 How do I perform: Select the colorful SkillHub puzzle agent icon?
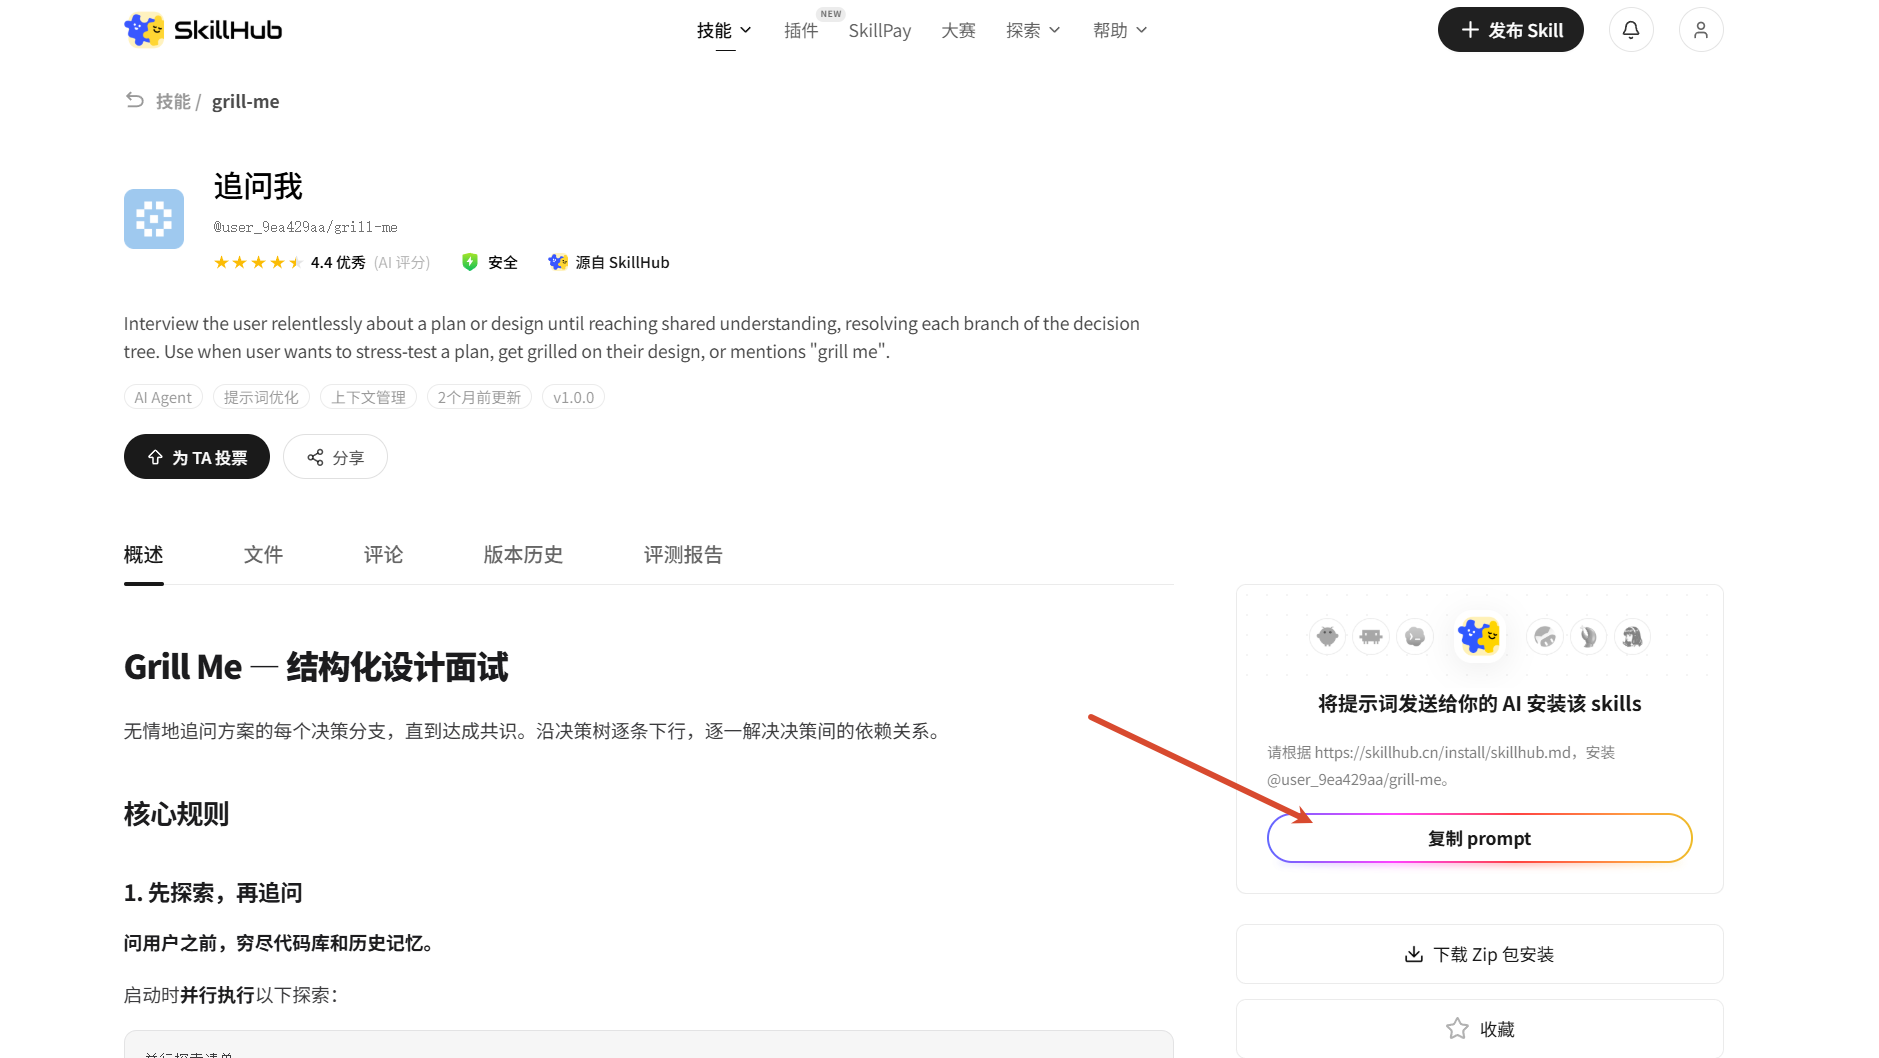(x=1479, y=636)
